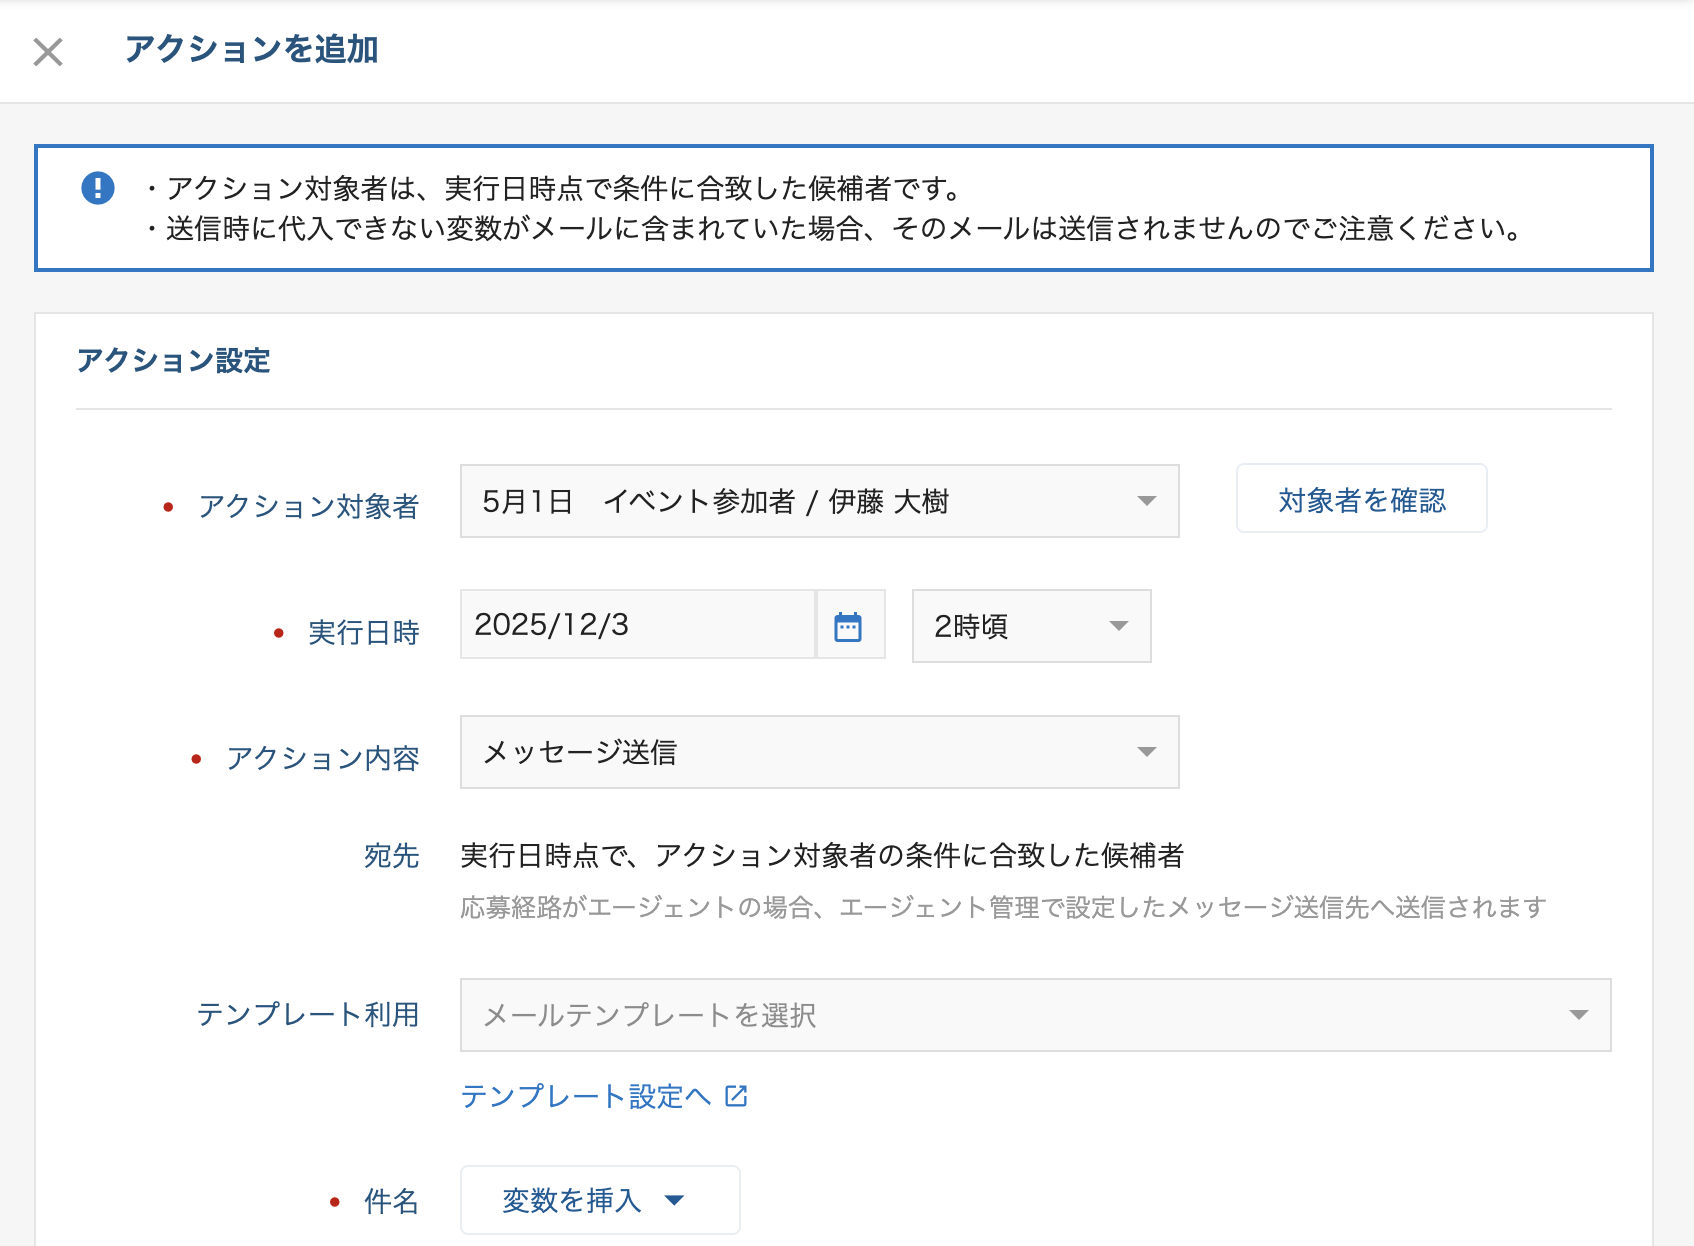Click the external link icon beside テンプレート設定へ

click(x=737, y=1096)
